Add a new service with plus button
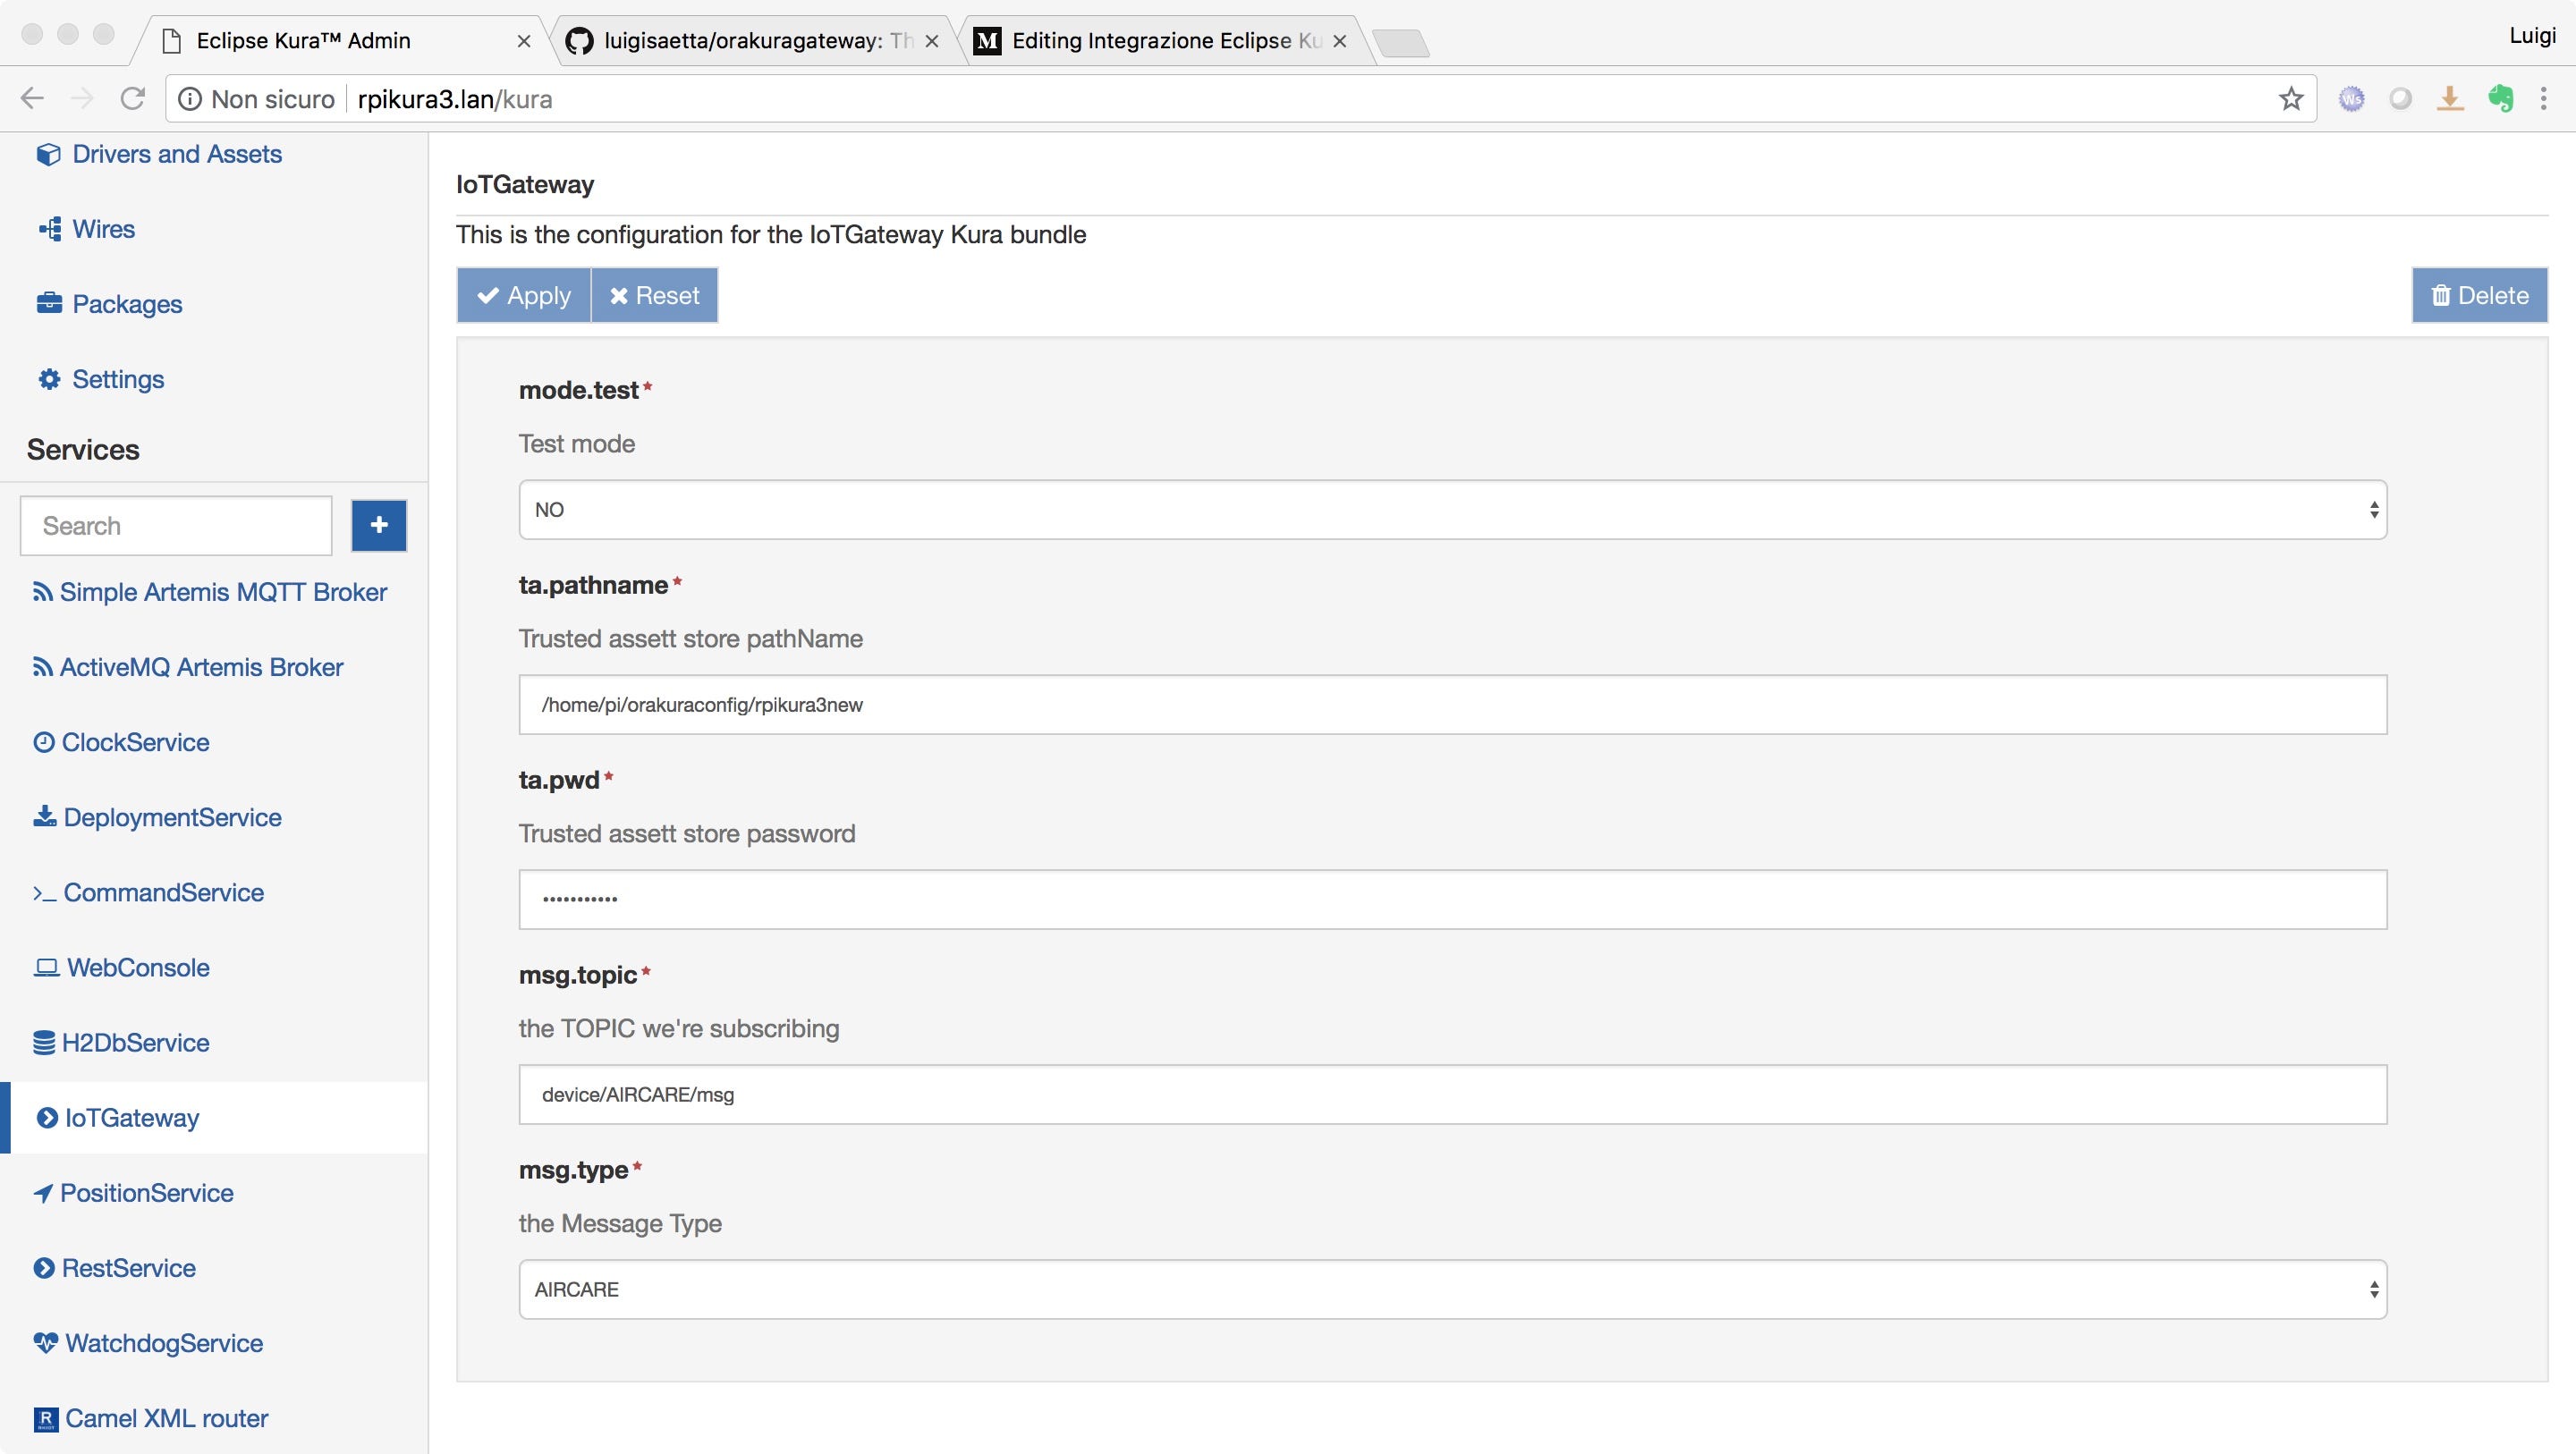The image size is (2576, 1454). tap(379, 525)
